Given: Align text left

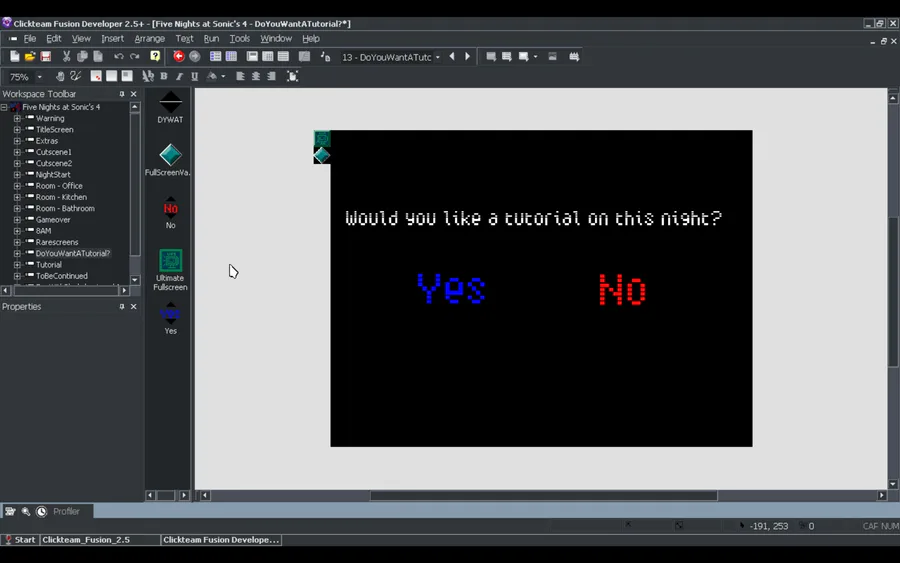Looking at the screenshot, I should [x=240, y=76].
